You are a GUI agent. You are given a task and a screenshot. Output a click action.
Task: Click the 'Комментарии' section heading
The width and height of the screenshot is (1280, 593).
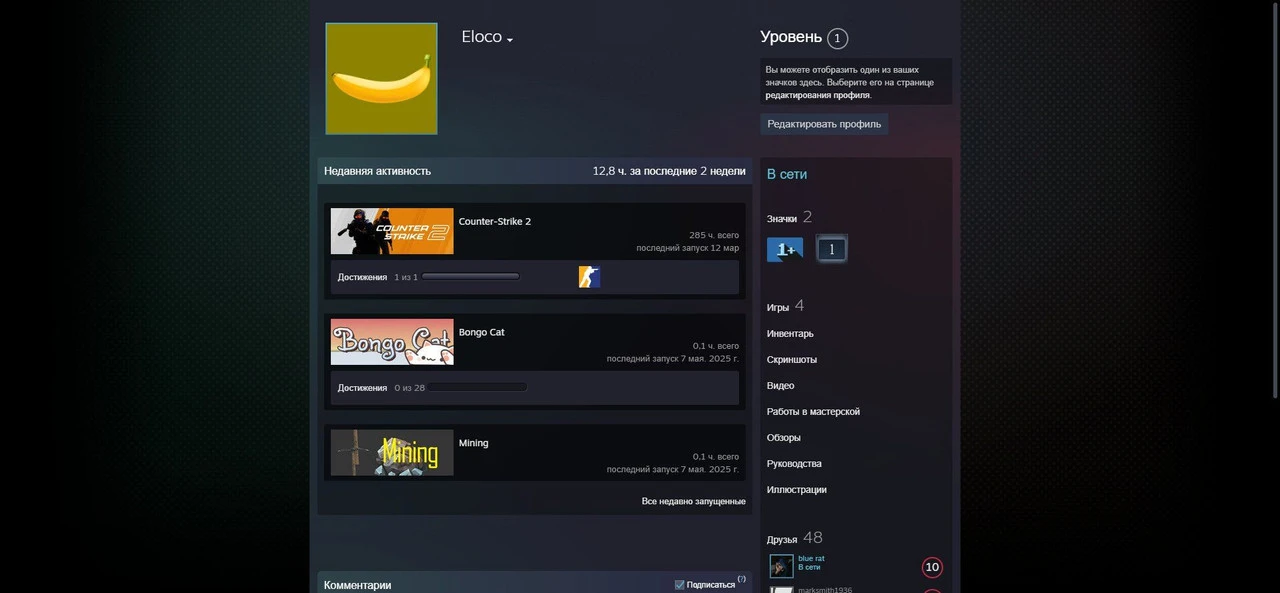coord(358,585)
